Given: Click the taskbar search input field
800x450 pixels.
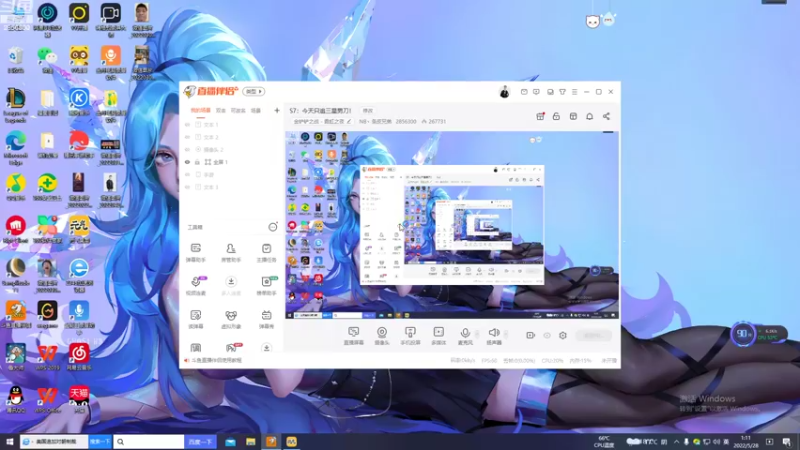Looking at the screenshot, I should click(149, 441).
